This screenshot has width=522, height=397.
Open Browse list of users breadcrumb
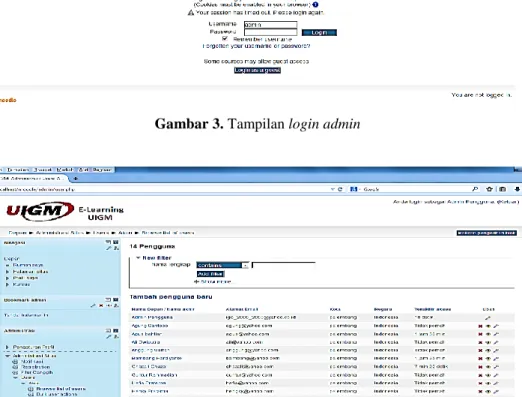(x=167, y=233)
